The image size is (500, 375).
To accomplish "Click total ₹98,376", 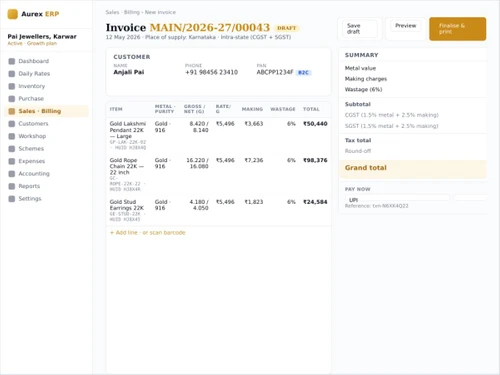I will (x=315, y=160).
